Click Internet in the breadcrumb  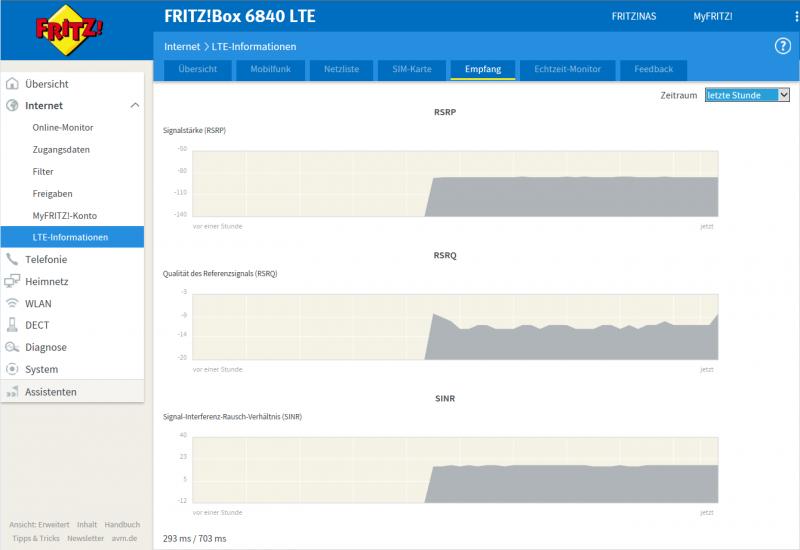(x=182, y=46)
